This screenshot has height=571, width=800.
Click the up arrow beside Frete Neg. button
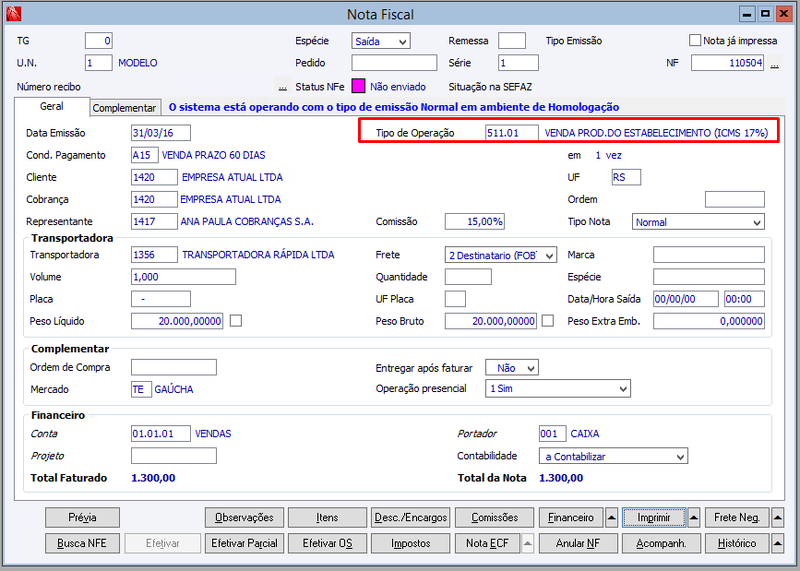pos(778,517)
